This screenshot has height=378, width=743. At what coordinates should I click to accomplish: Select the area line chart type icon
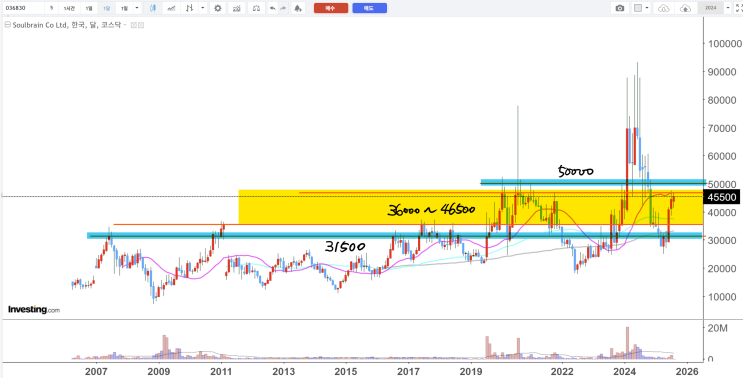coord(172,8)
